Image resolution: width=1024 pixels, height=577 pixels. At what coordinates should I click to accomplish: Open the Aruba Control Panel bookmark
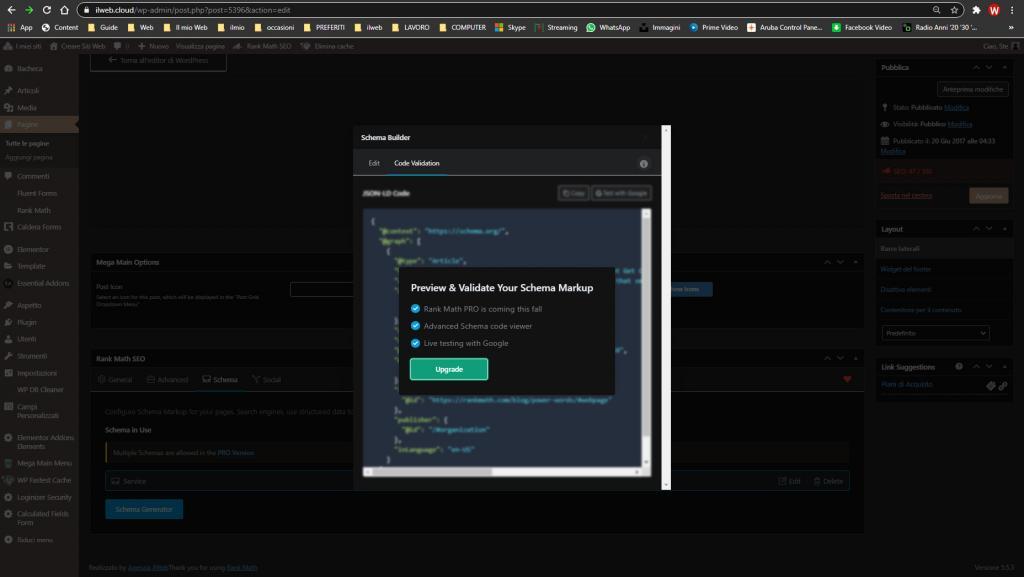tap(785, 27)
